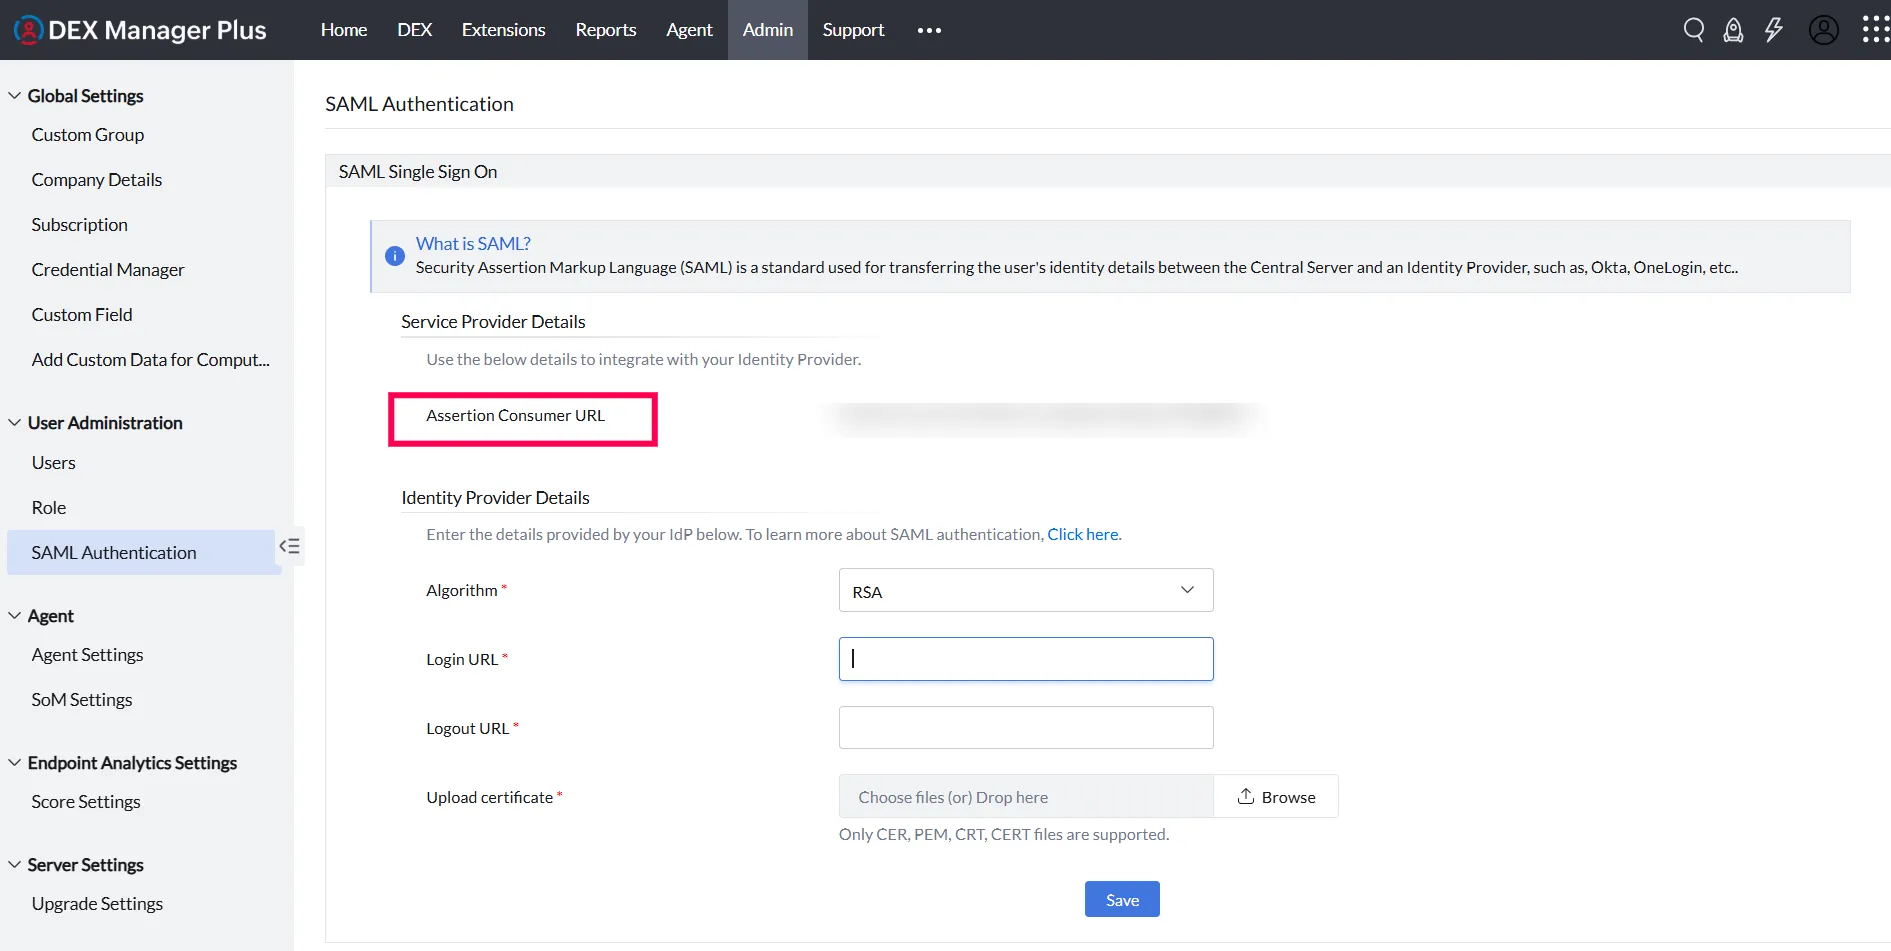The image size is (1891, 951).
Task: Click the upload icon in Browse button
Action: pyautogui.click(x=1246, y=796)
